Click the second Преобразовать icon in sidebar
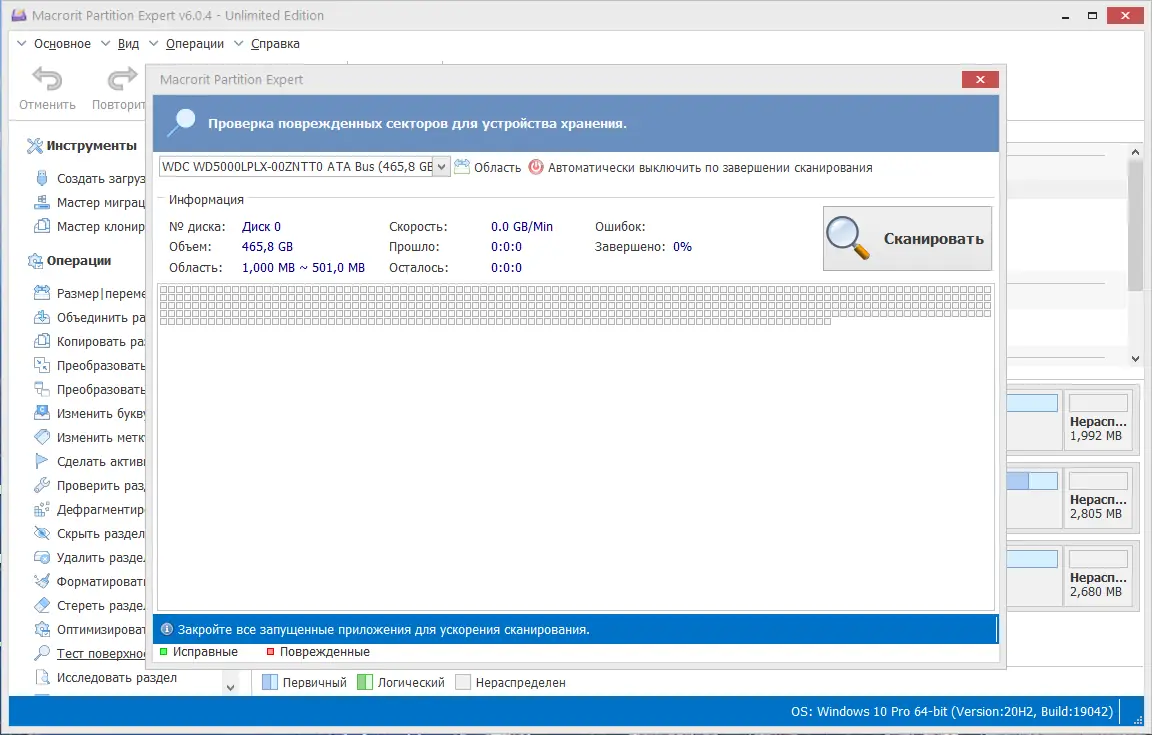Image resolution: width=1152 pixels, height=735 pixels. (x=42, y=389)
